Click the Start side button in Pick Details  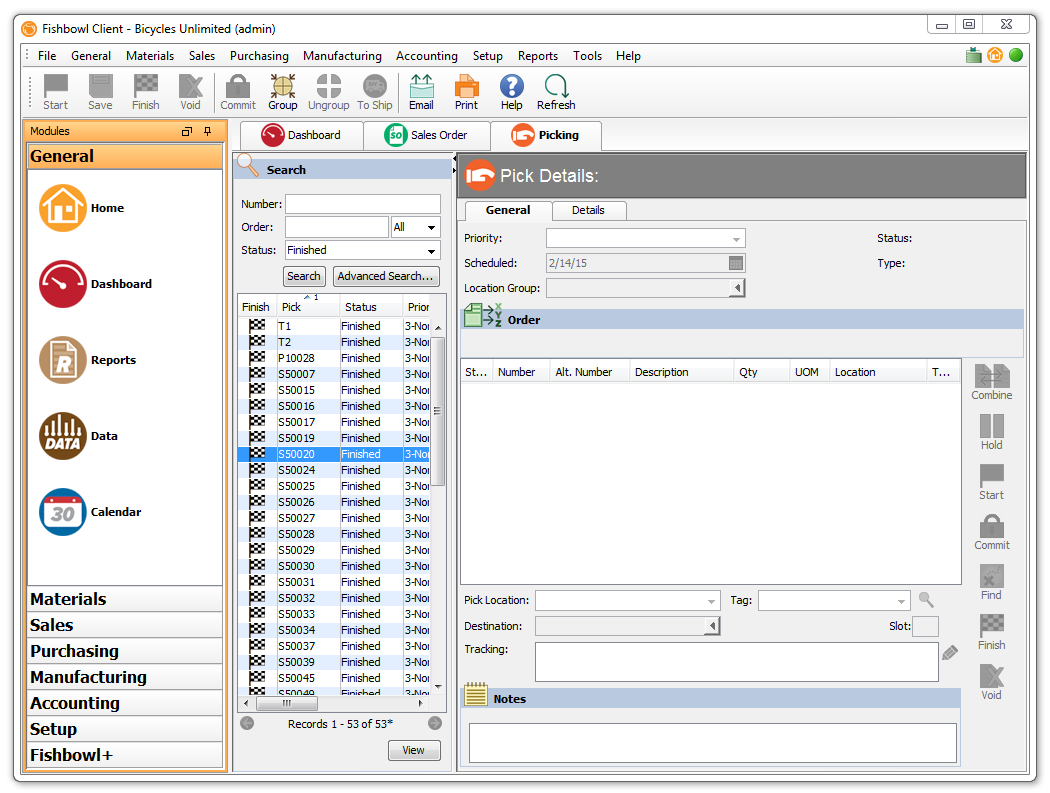[992, 482]
